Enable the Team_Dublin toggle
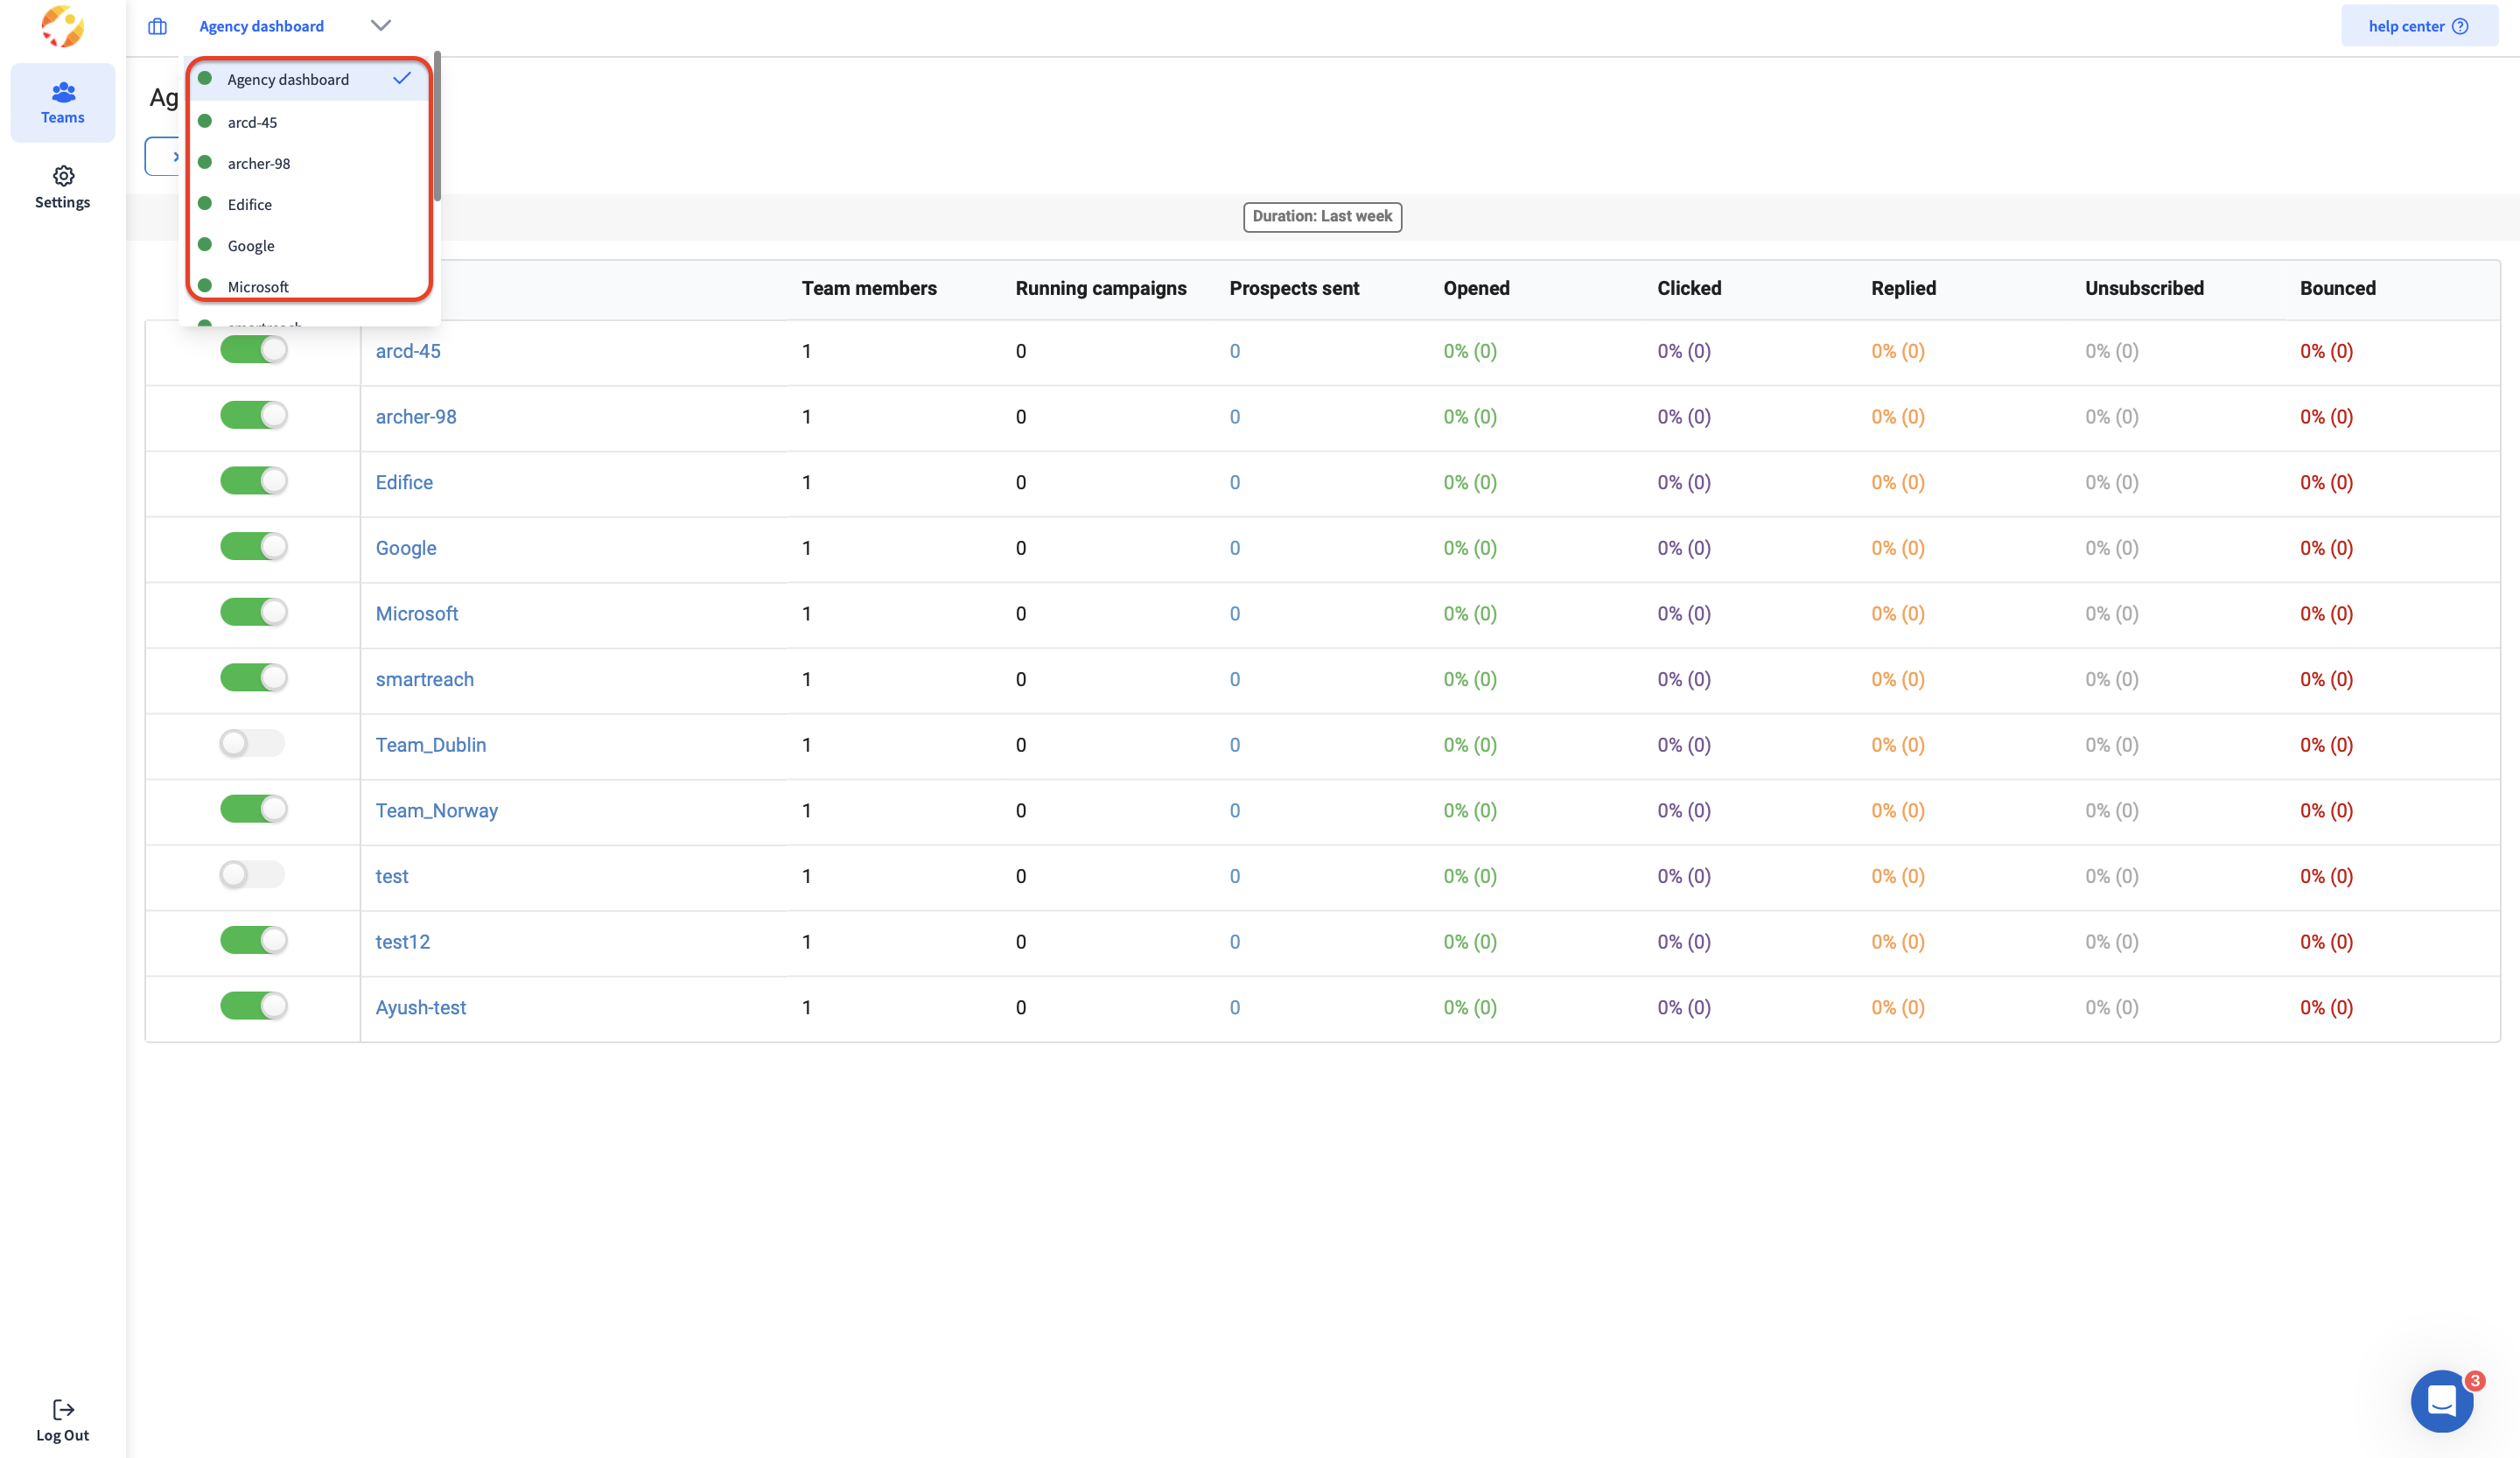Viewport: 2520px width, 1458px height. pos(253,744)
